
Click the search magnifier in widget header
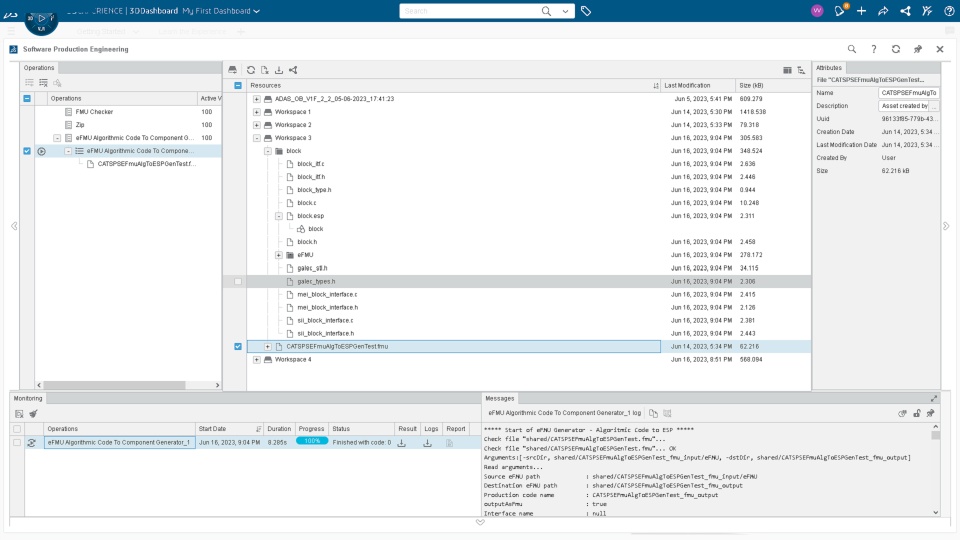coord(852,49)
